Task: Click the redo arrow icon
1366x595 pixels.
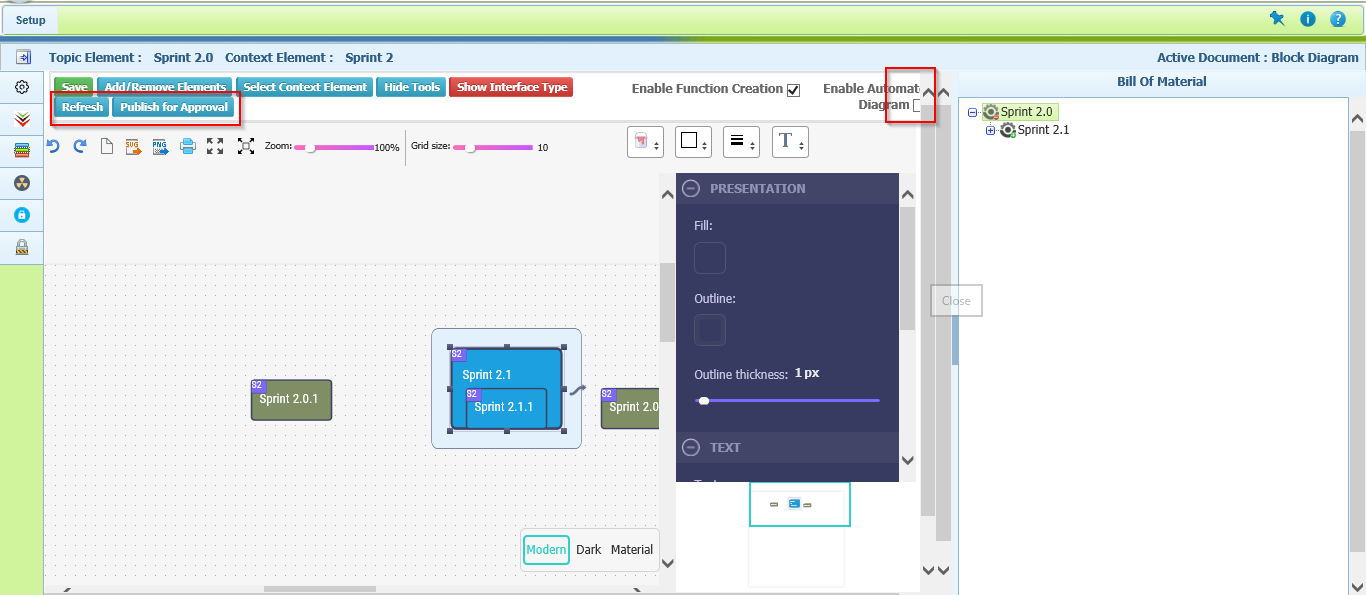Action: click(x=80, y=146)
